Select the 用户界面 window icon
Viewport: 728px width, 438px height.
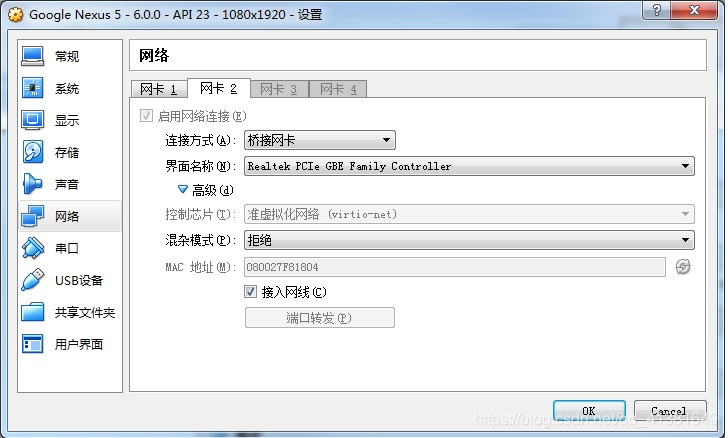(32, 344)
